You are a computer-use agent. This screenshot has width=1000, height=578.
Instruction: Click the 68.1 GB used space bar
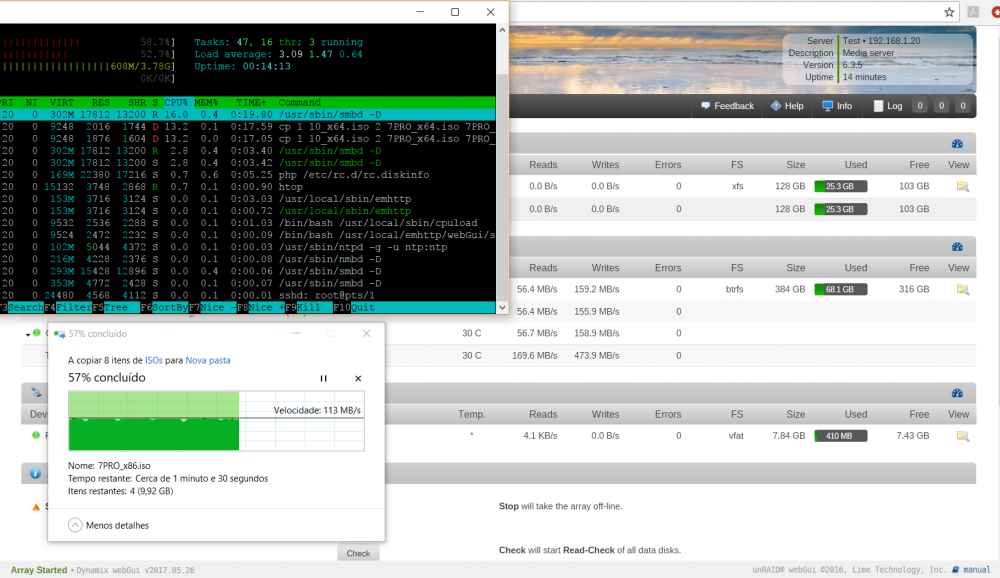[x=841, y=290]
